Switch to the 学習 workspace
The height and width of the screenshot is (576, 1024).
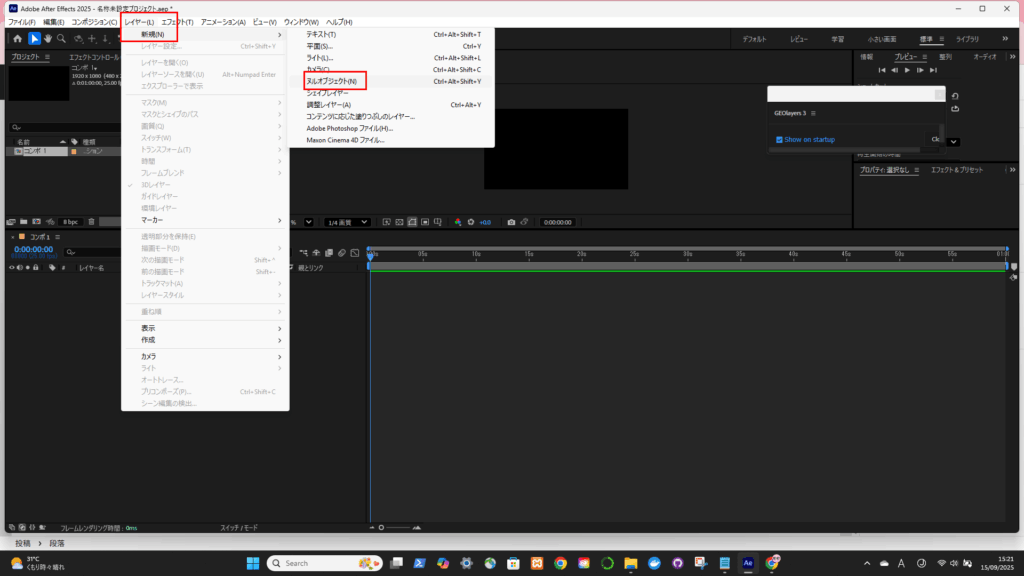(837, 39)
